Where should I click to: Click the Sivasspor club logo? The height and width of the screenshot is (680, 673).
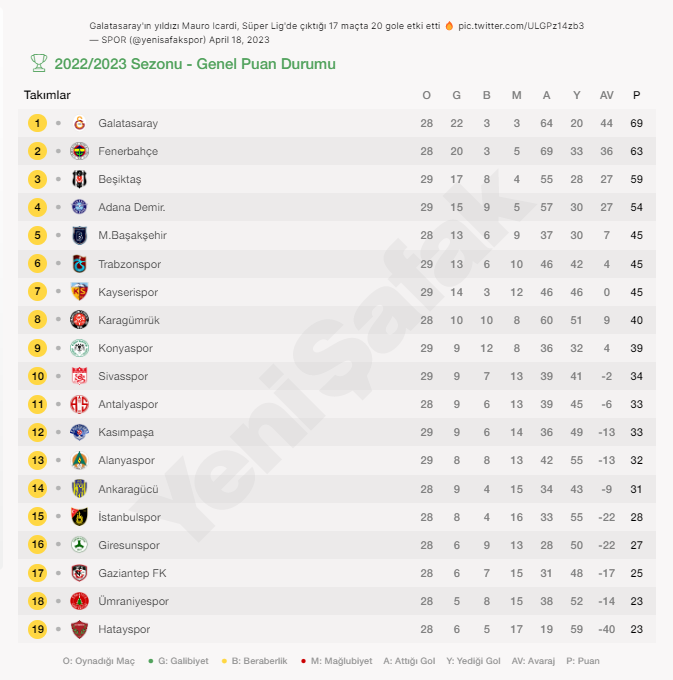79,376
